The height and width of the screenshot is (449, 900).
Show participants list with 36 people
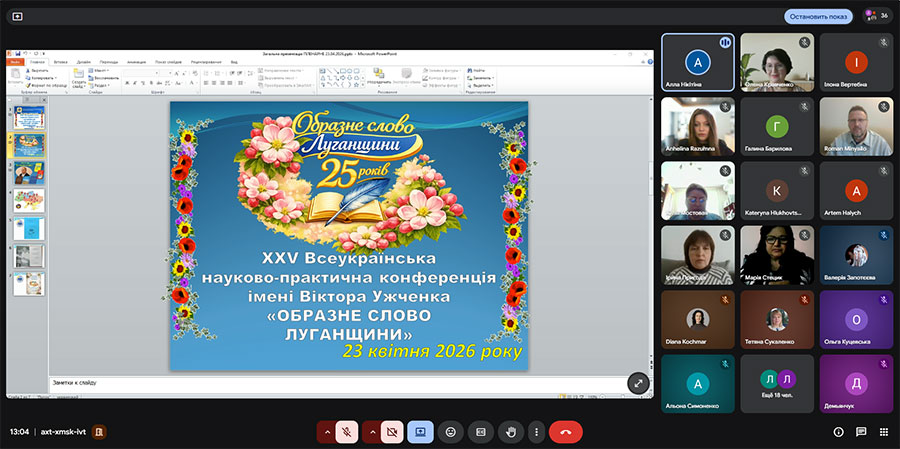876,16
